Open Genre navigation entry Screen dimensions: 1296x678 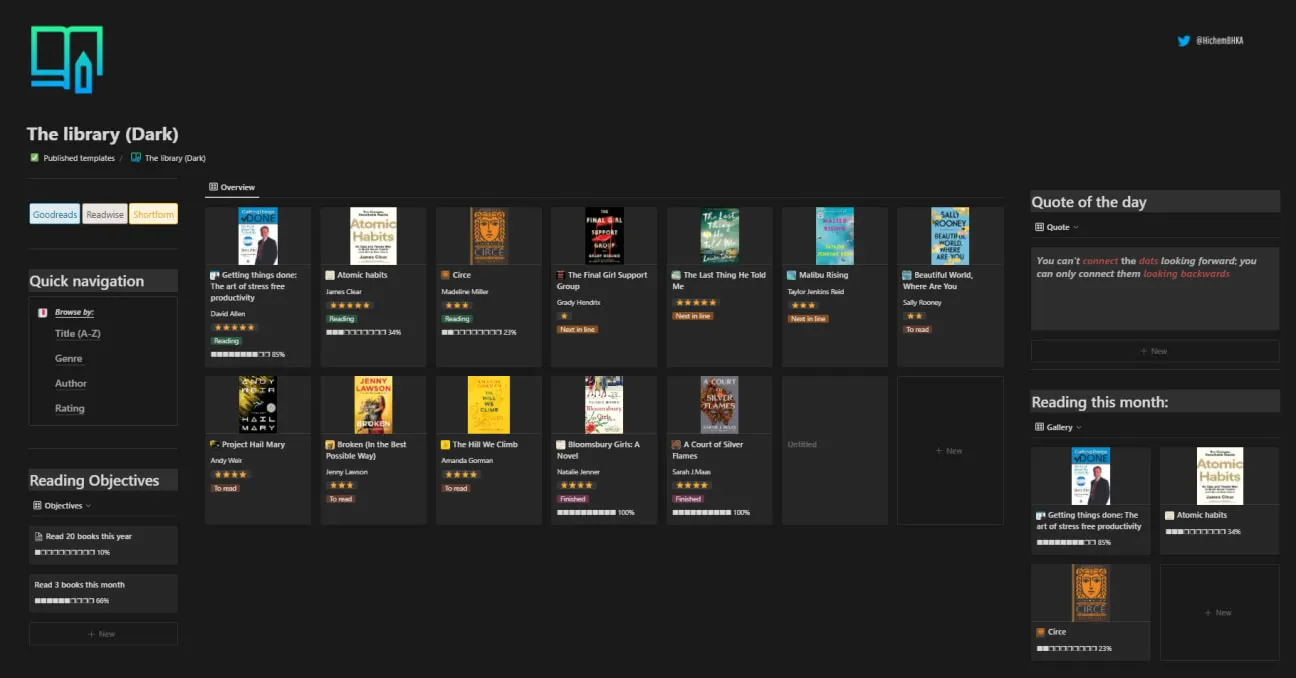coord(69,359)
